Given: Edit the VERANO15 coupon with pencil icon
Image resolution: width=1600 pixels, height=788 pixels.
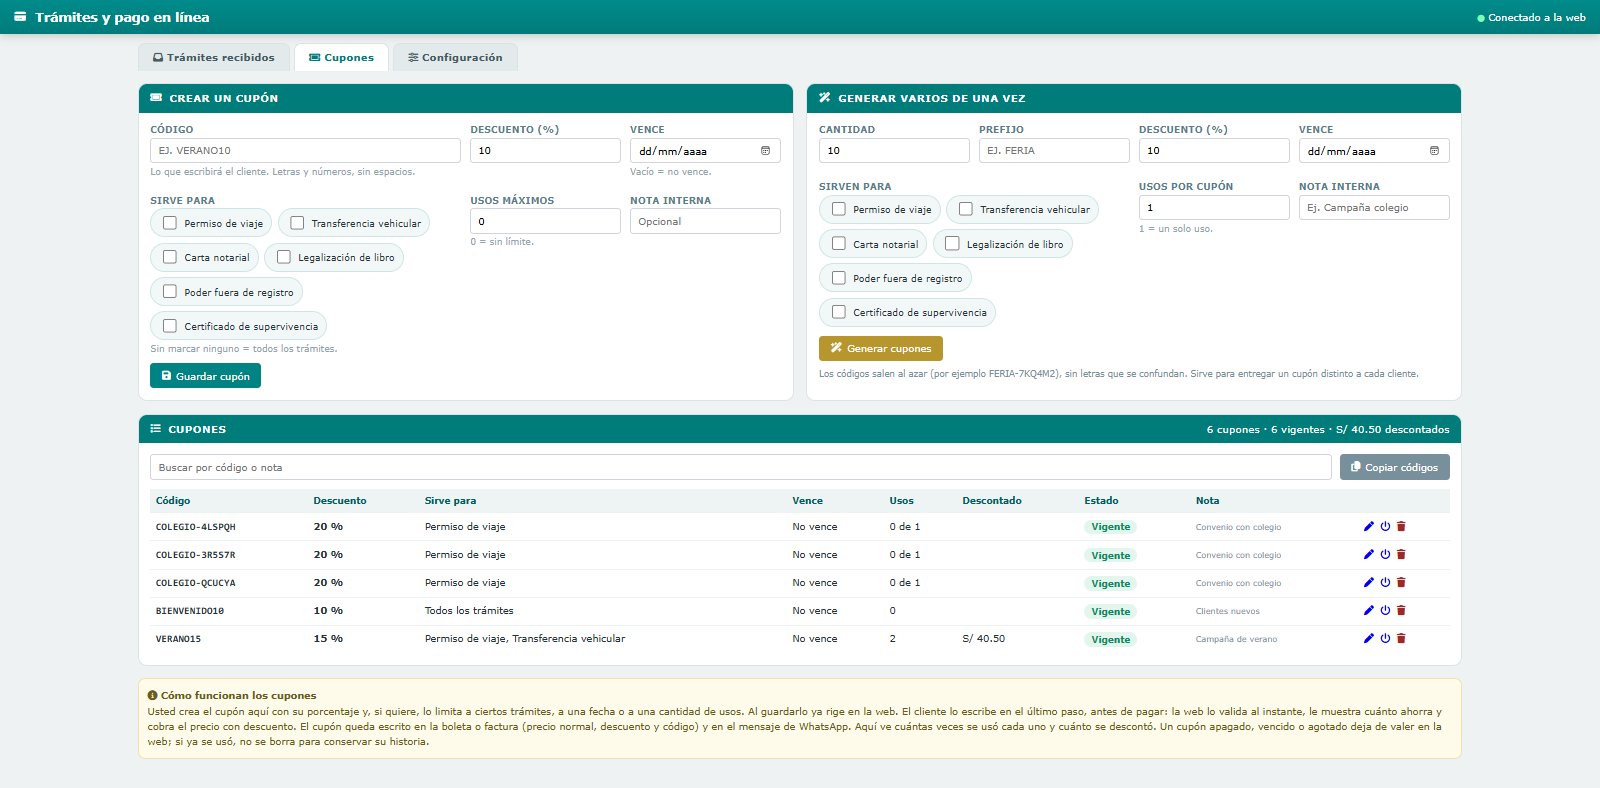Looking at the screenshot, I should click(1369, 638).
